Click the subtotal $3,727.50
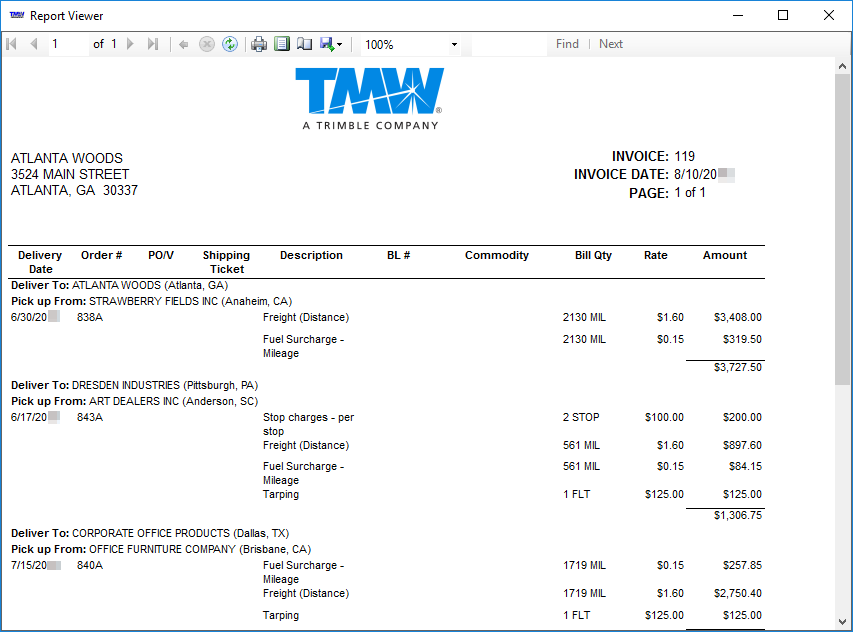This screenshot has width=853, height=632. tap(738, 367)
